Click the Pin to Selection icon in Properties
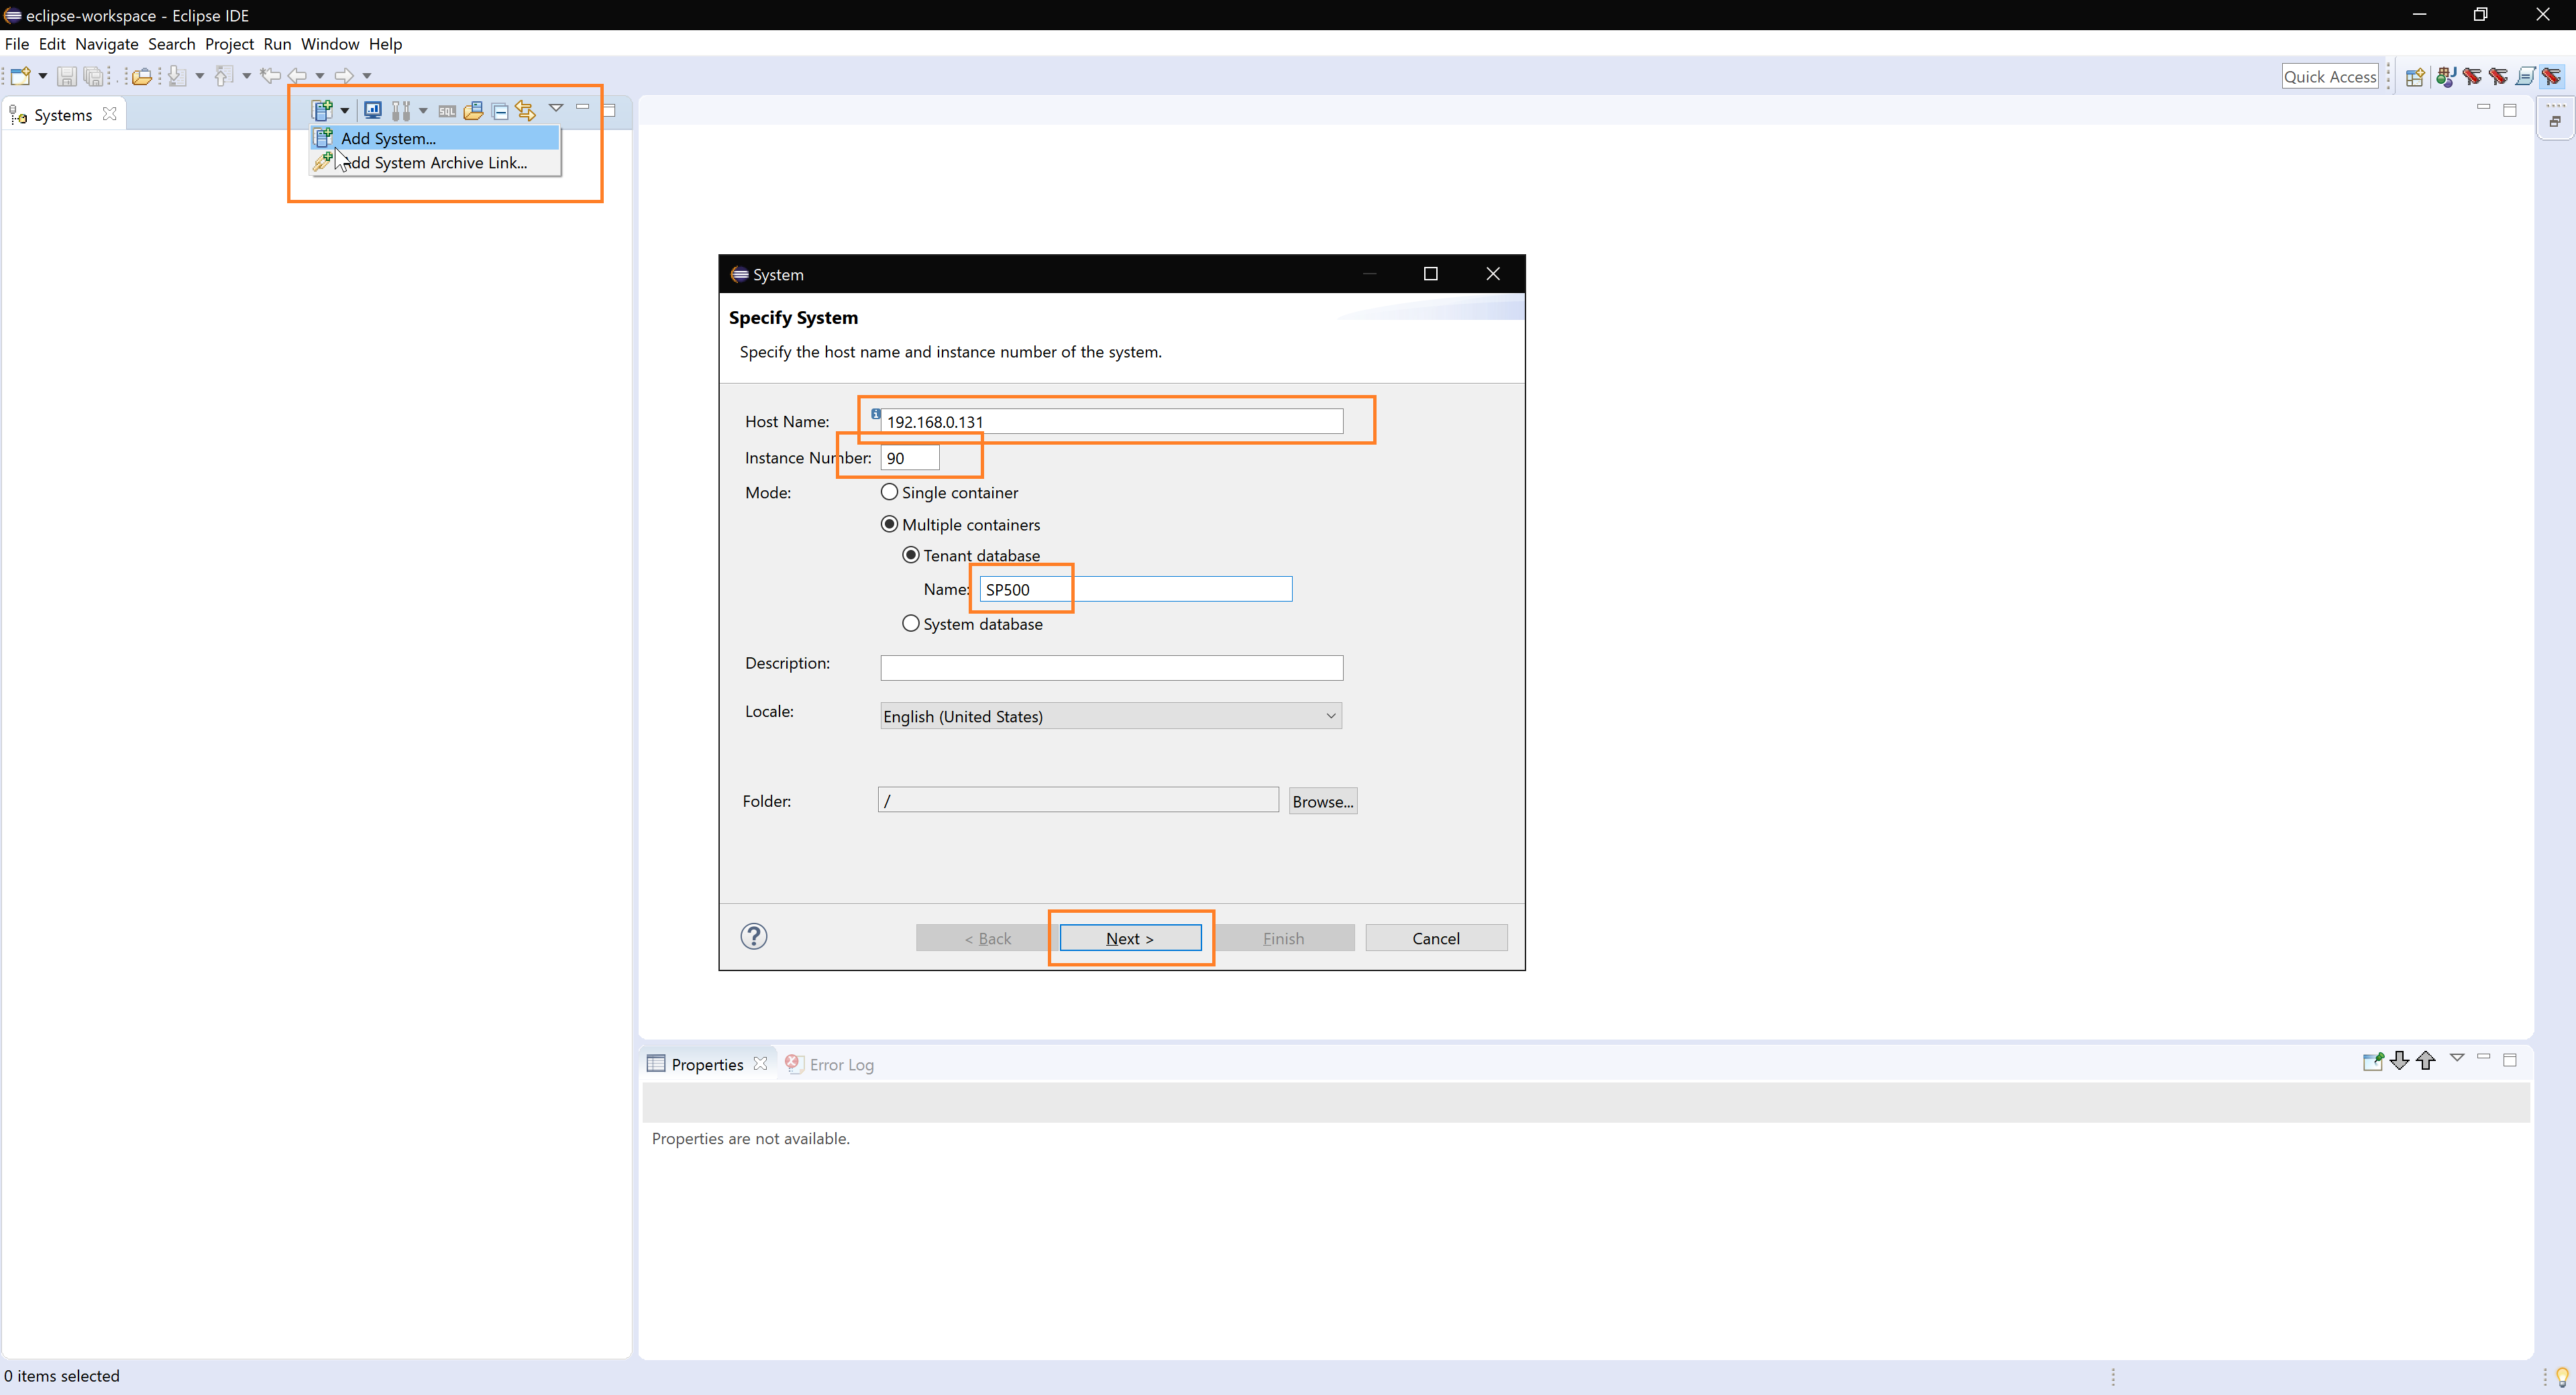 2373,1061
